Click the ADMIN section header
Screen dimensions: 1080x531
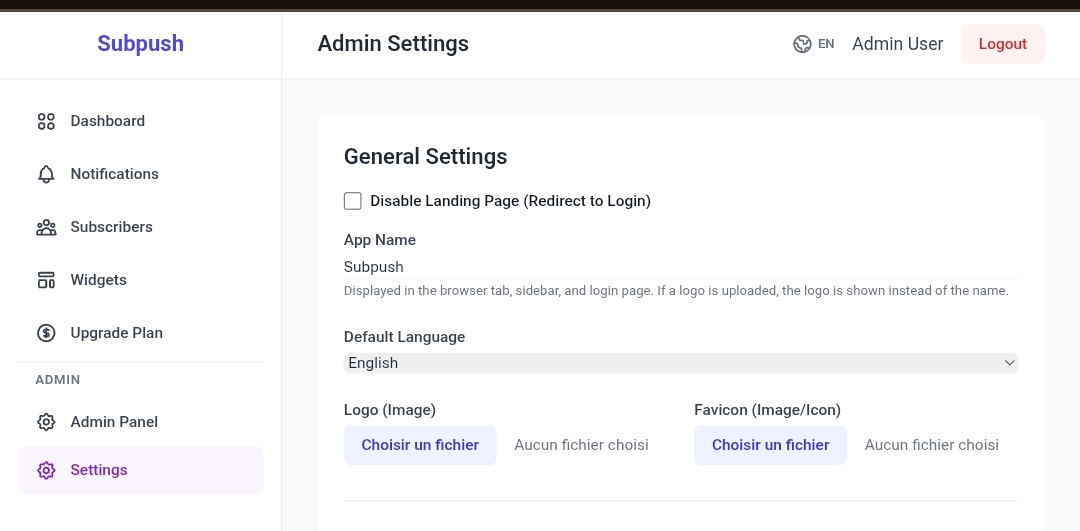pyautogui.click(x=58, y=380)
